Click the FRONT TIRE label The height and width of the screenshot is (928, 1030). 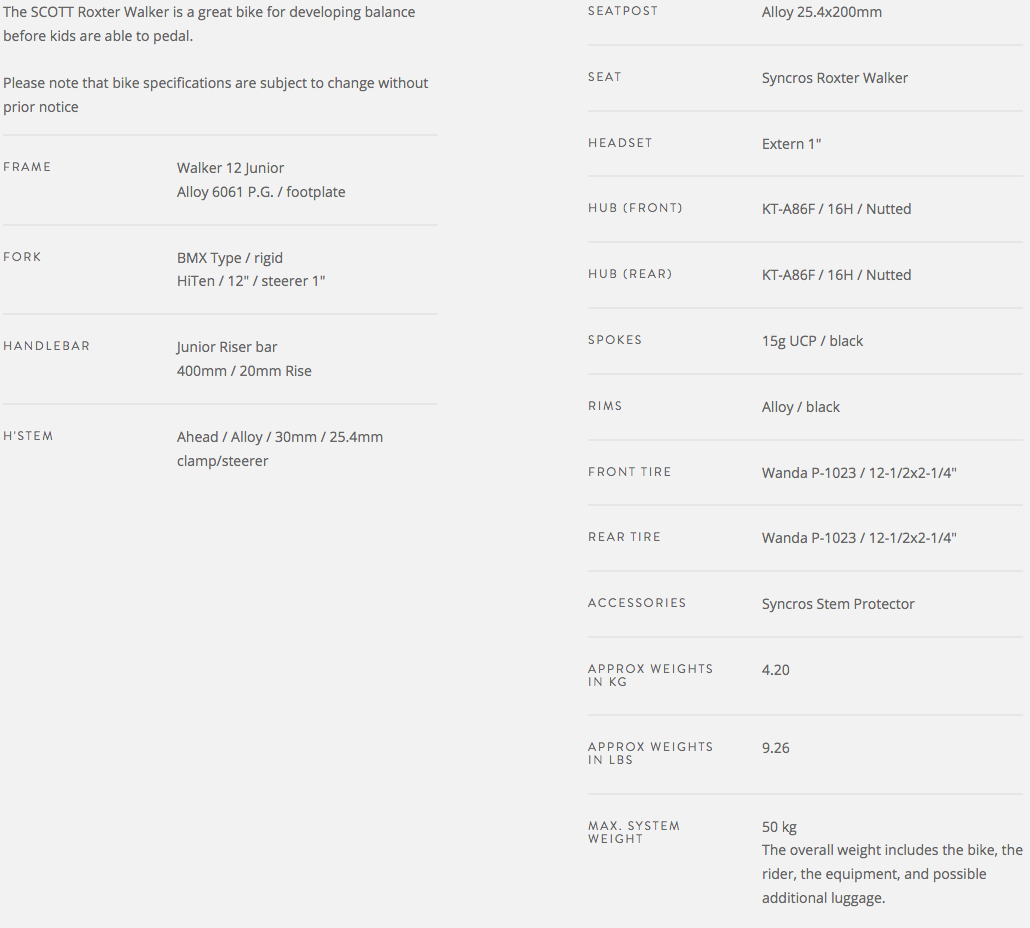coord(629,472)
